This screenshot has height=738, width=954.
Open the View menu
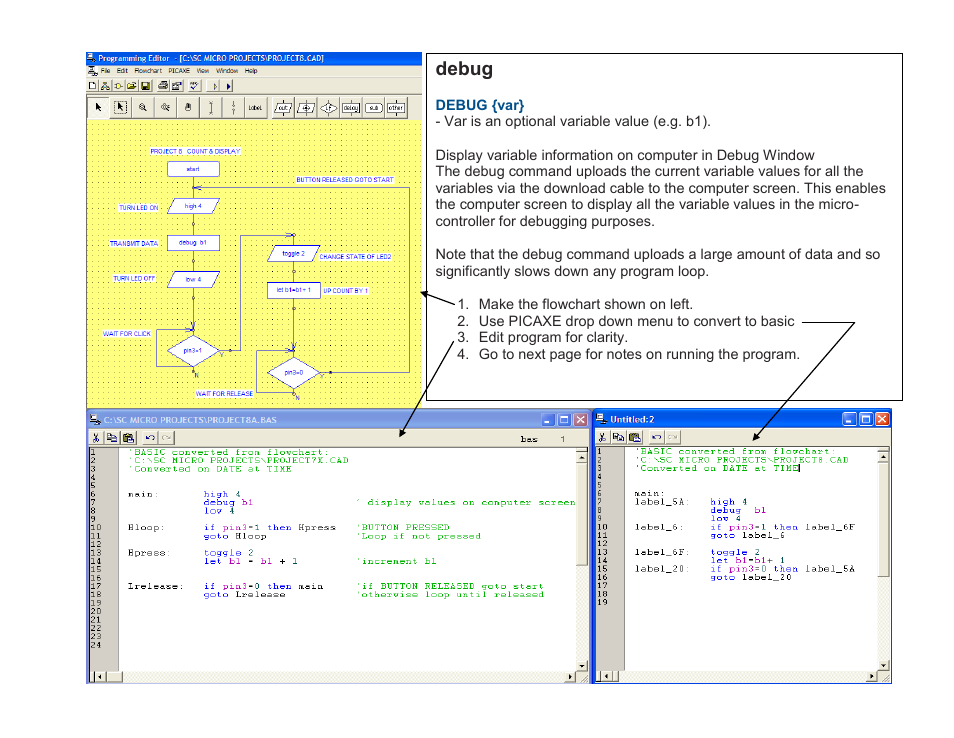203,71
